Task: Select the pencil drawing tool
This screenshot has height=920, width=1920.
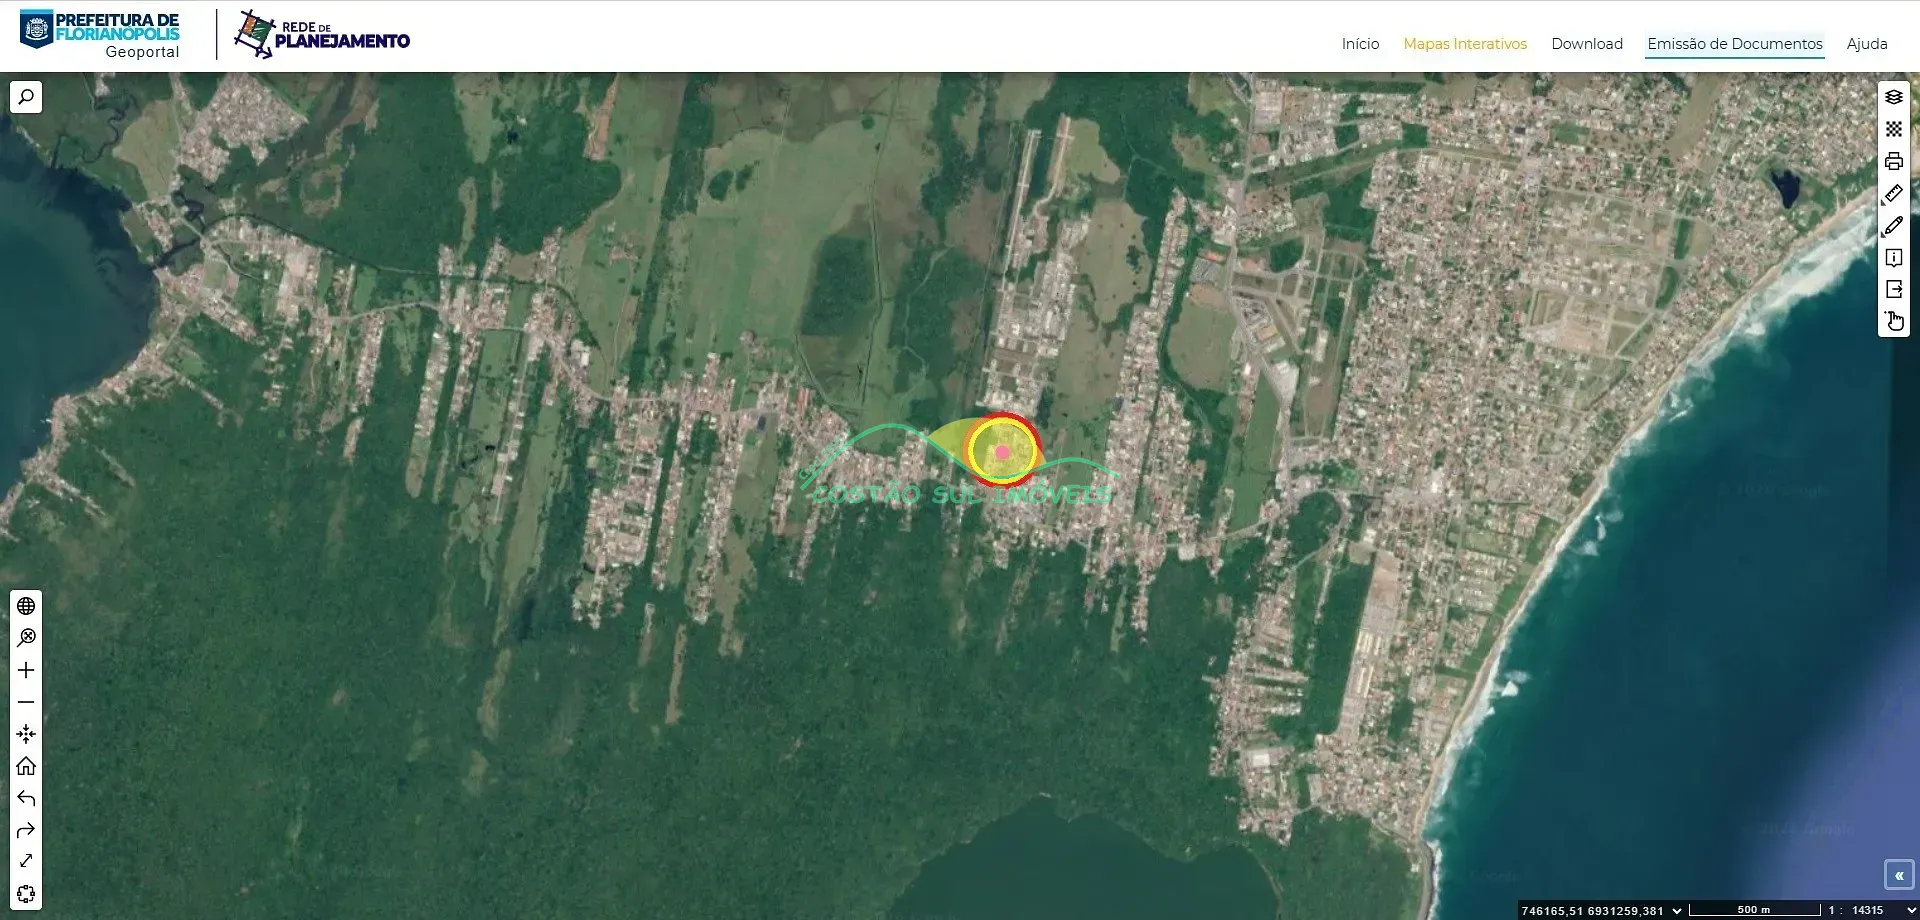Action: [x=1894, y=226]
